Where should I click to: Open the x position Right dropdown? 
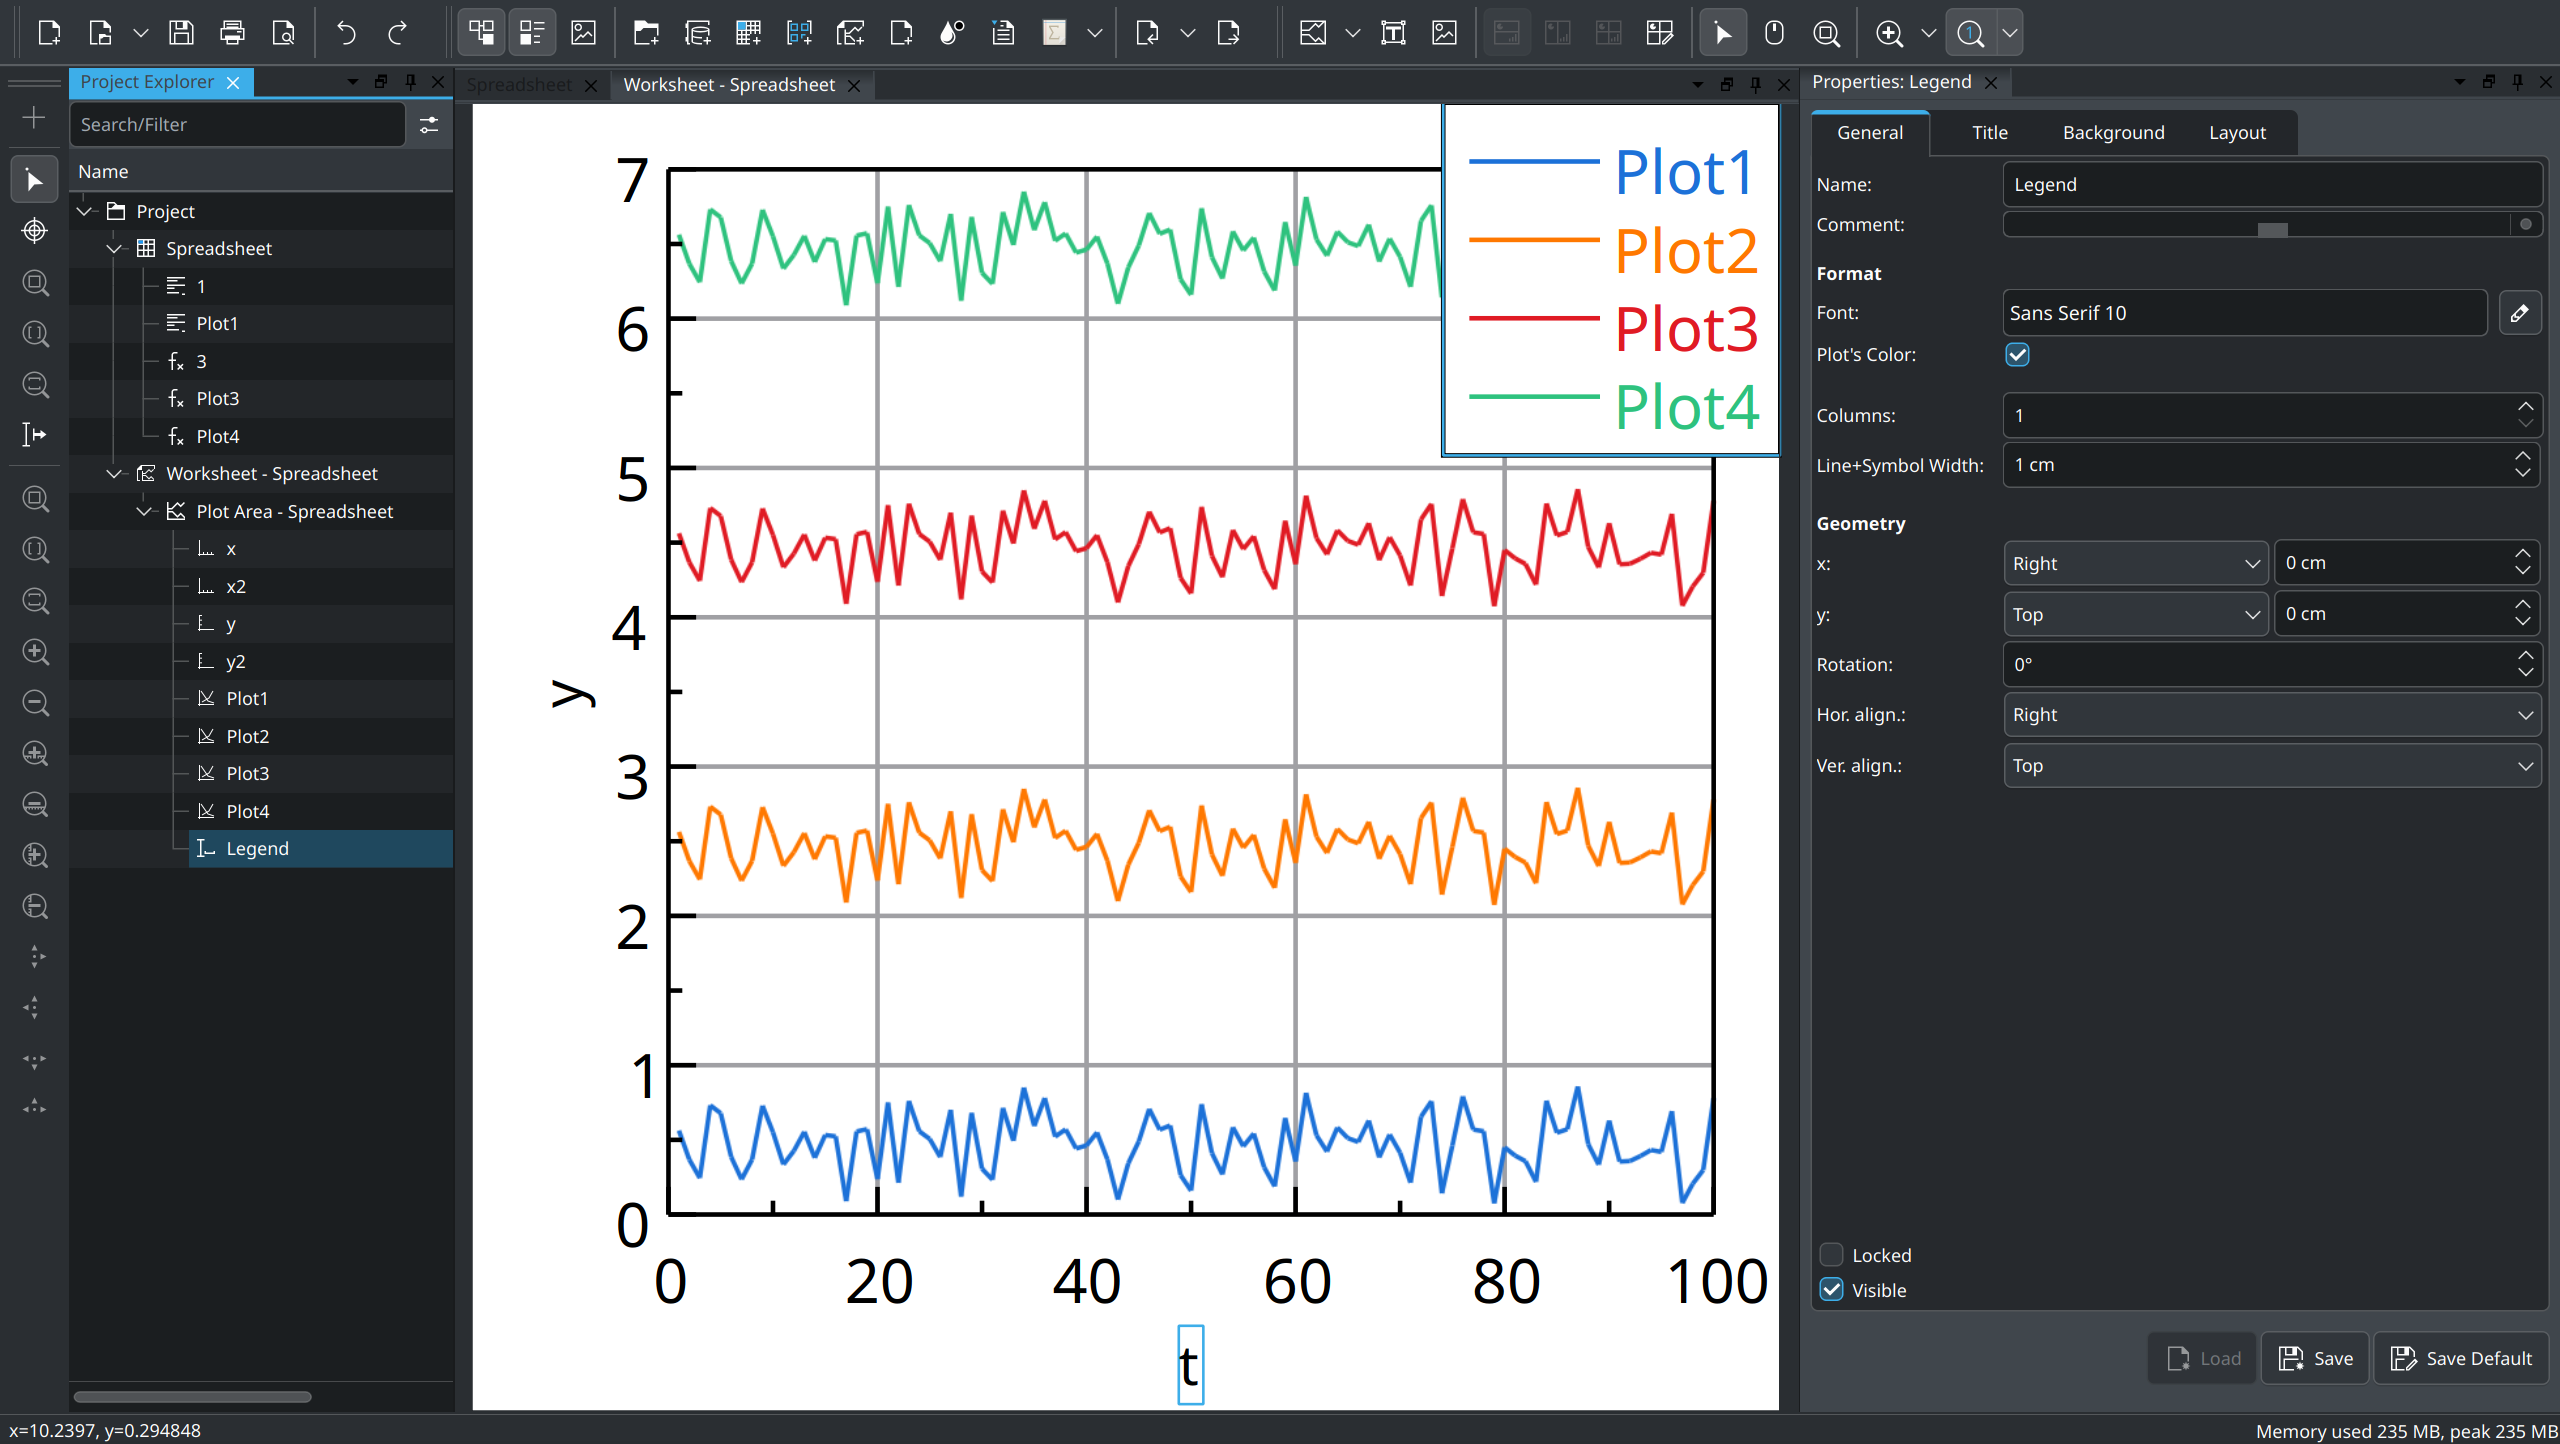[x=2135, y=563]
